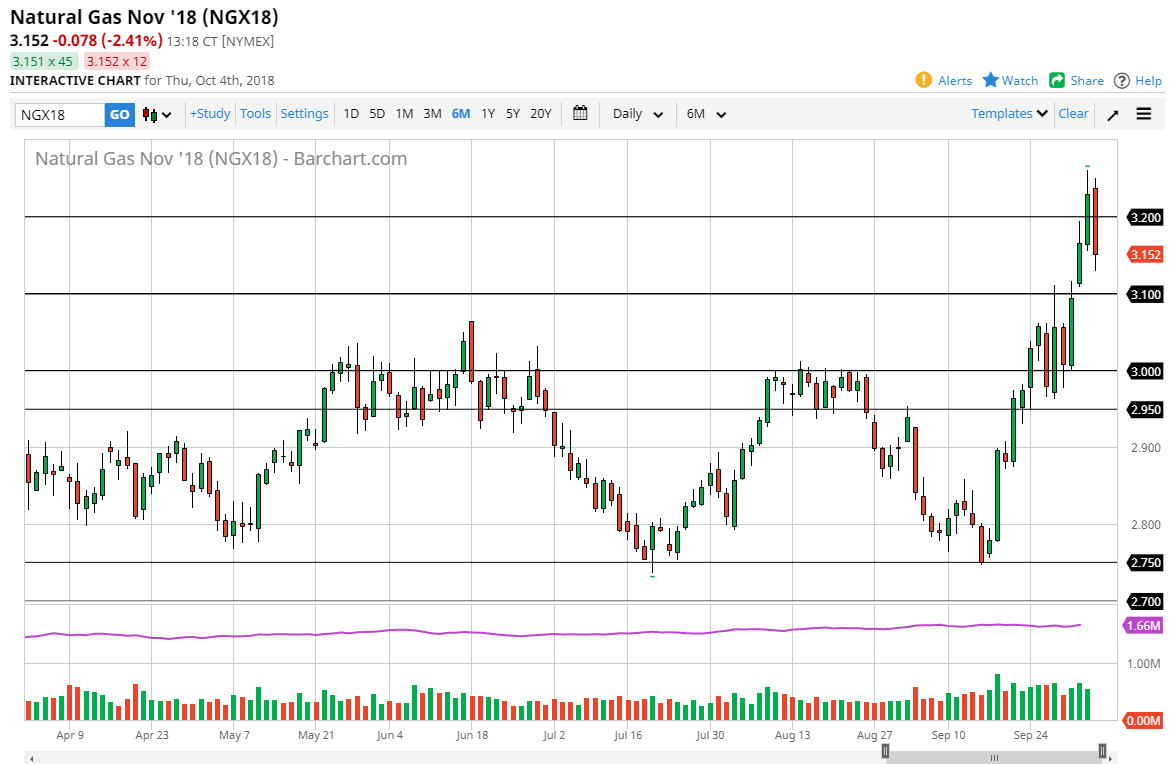Click the left handle of the date range slider
This screenshot has height=764, width=1173.
(x=887, y=751)
